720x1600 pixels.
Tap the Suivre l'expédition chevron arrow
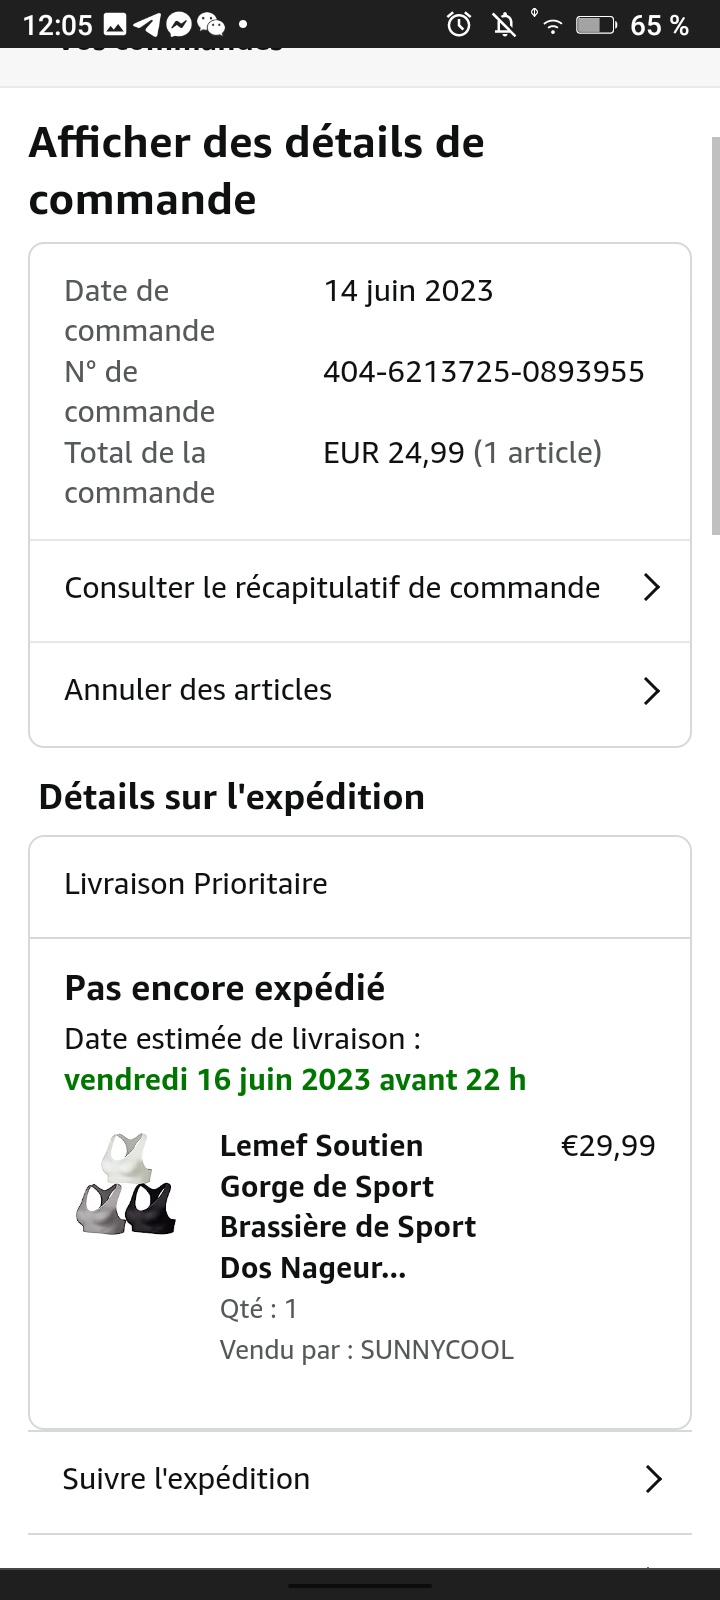click(x=653, y=1479)
